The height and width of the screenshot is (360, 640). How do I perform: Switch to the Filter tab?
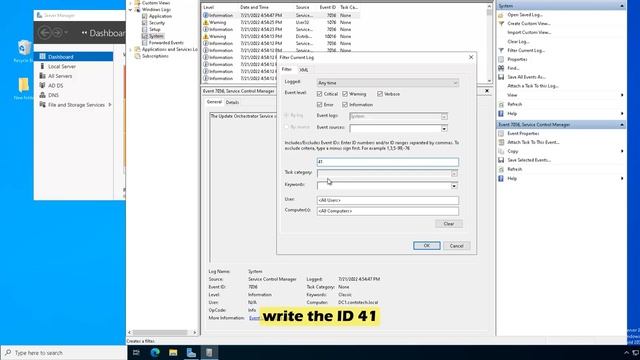point(287,70)
